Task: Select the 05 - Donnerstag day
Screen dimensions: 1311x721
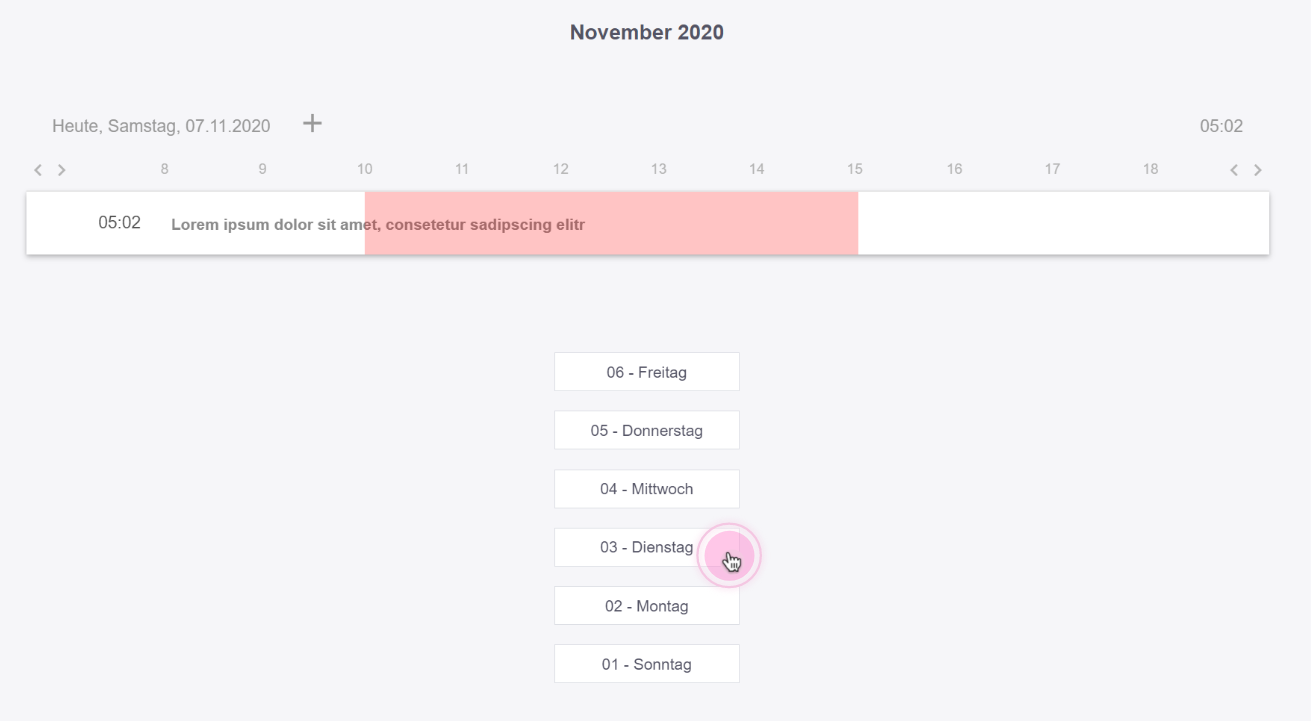Action: 646,431
